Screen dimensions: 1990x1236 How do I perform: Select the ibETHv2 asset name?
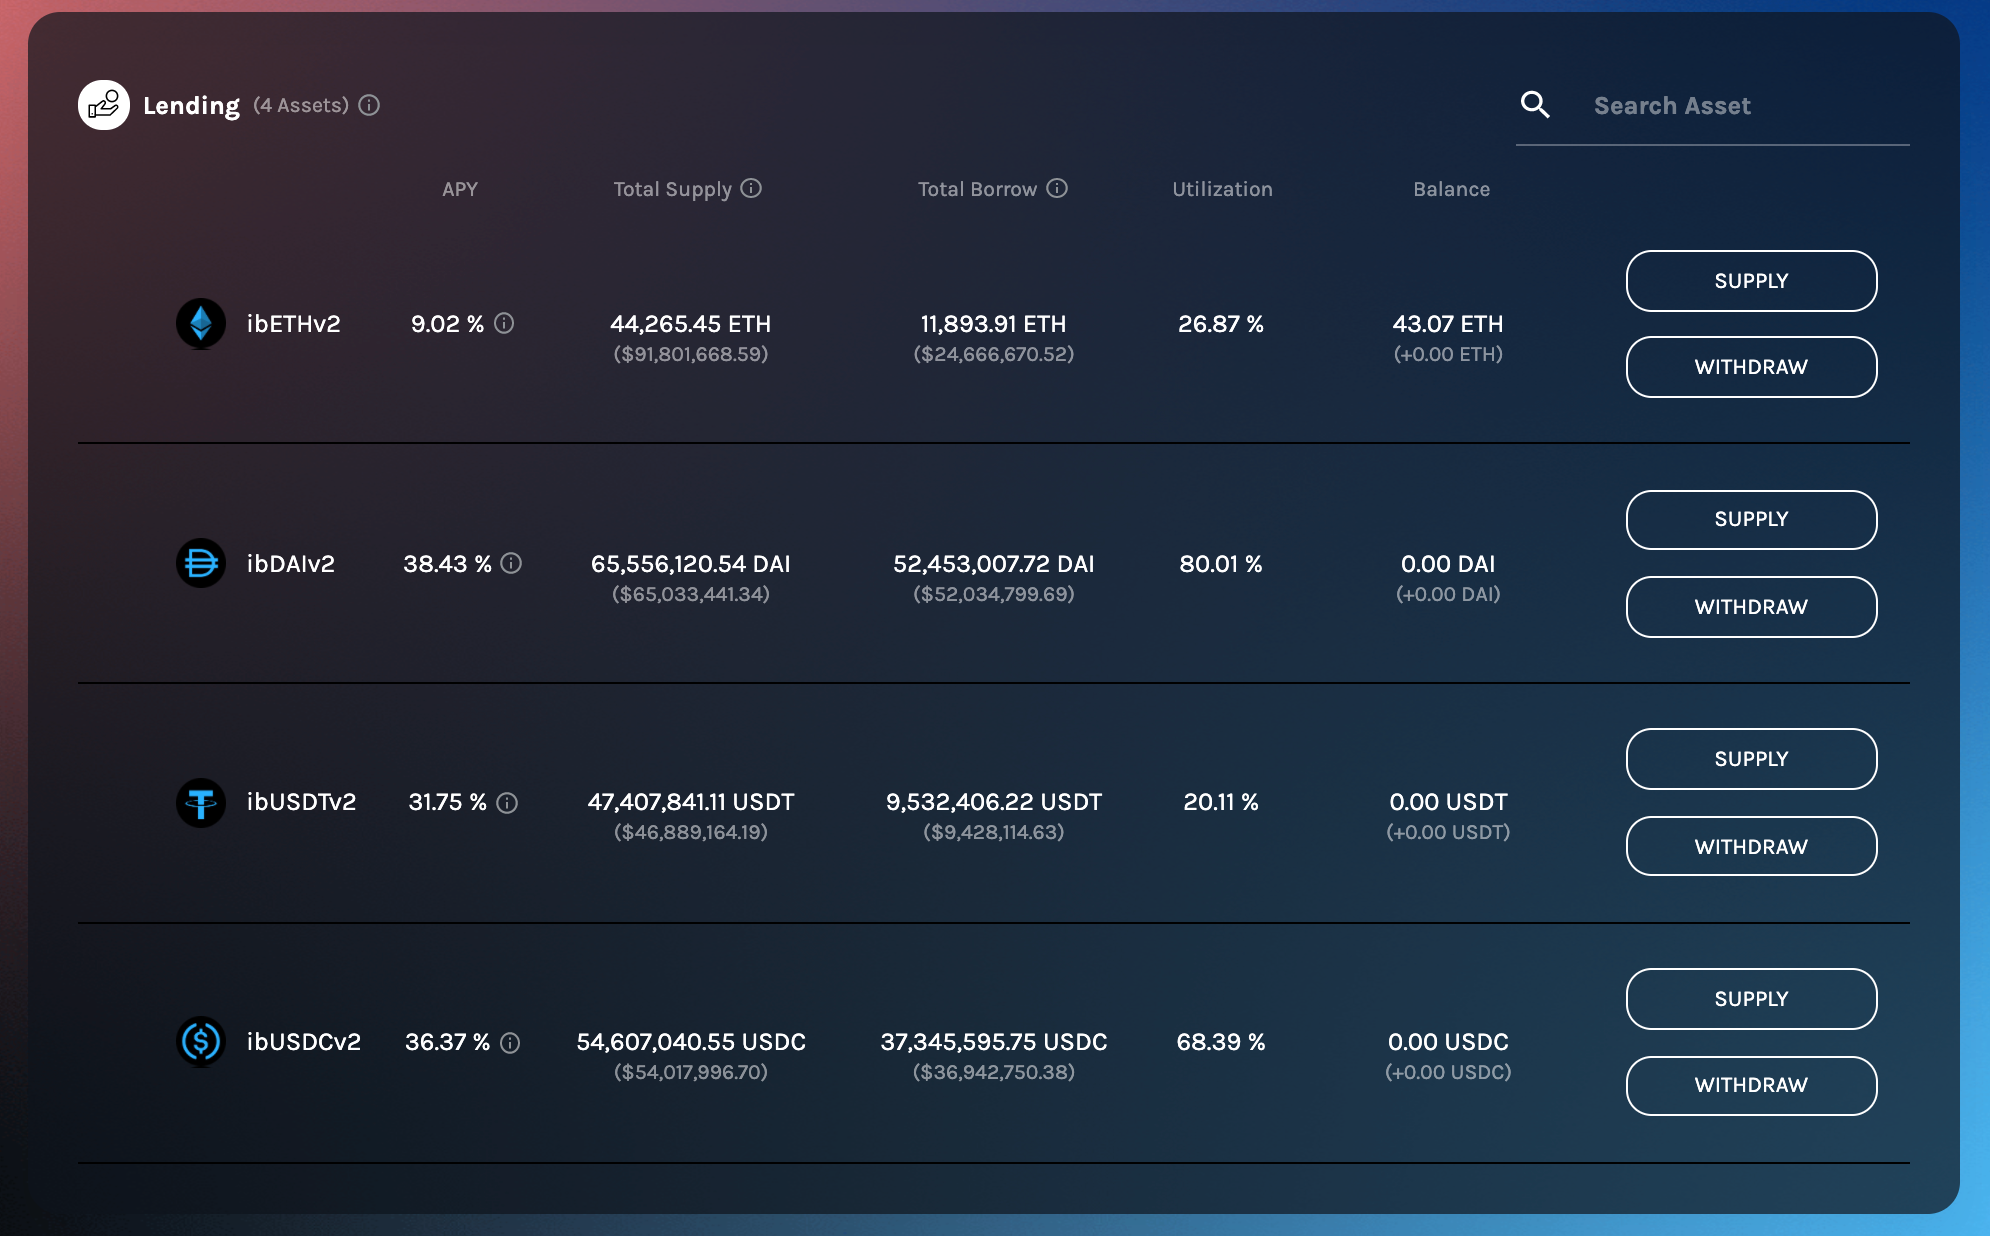coord(293,323)
